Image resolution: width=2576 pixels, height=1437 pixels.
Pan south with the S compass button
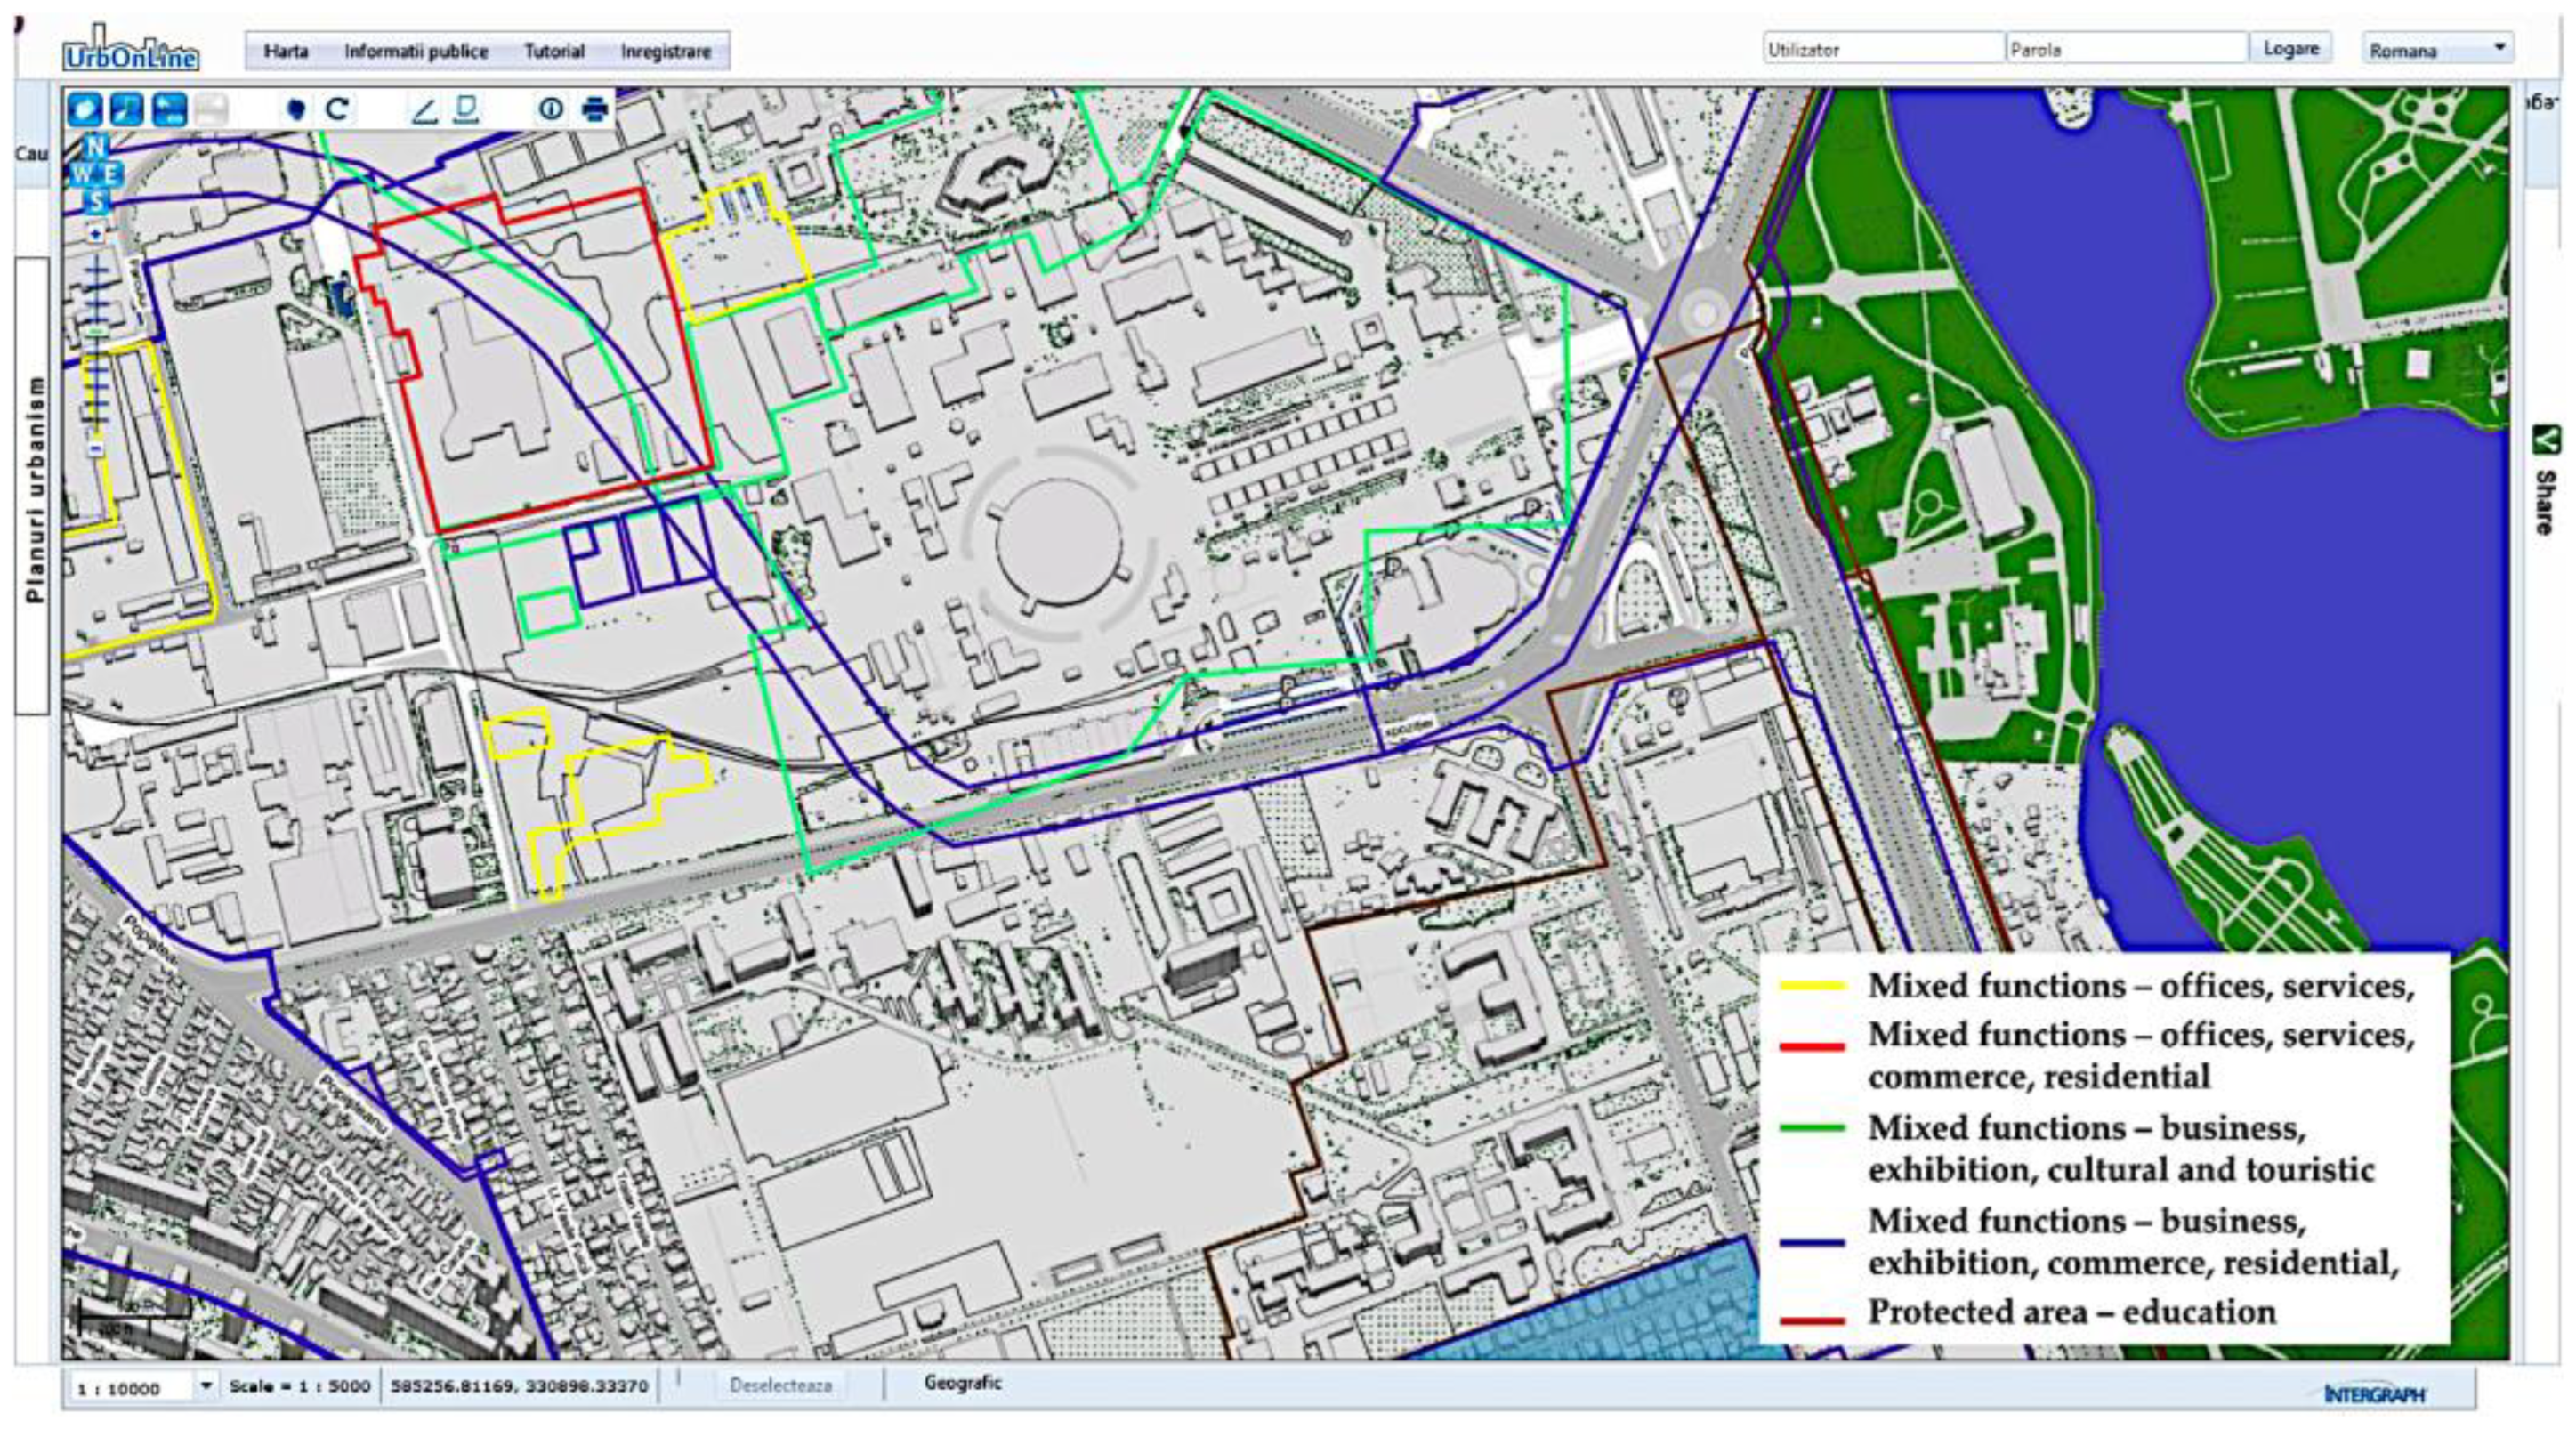pos(96,201)
